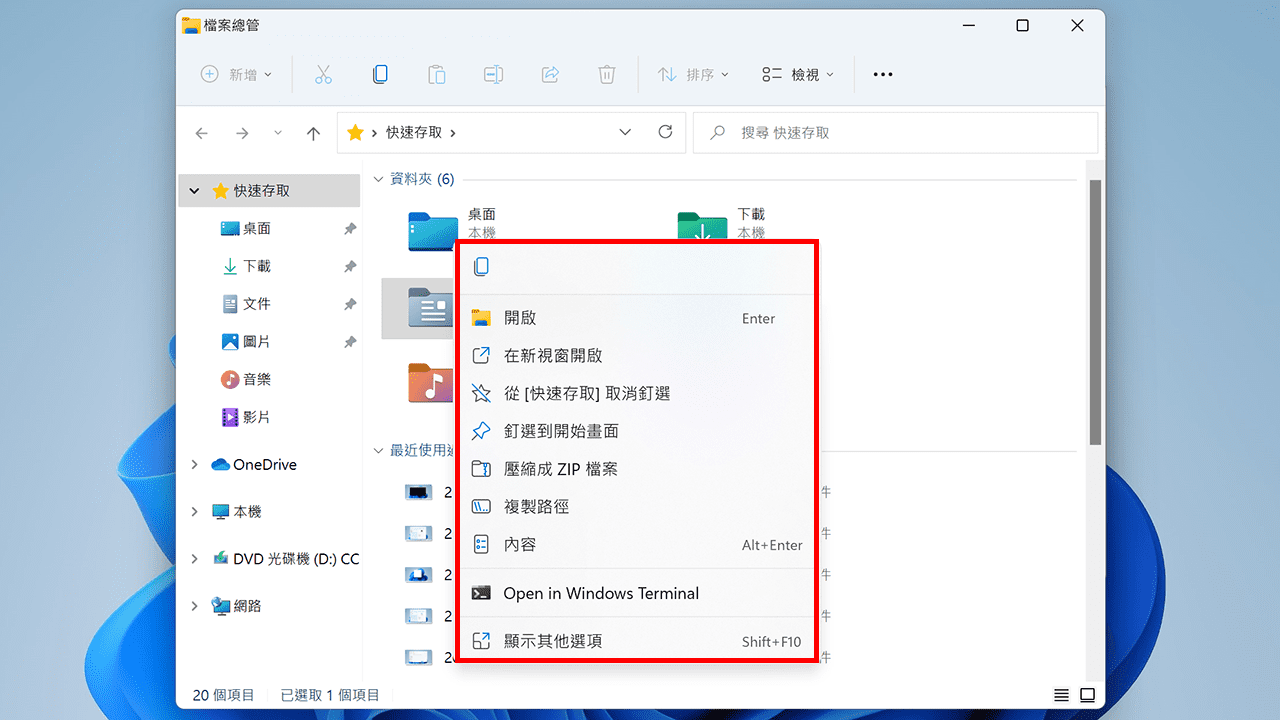Open 桌面 in the sidebar
1280x720 pixels.
(256, 229)
